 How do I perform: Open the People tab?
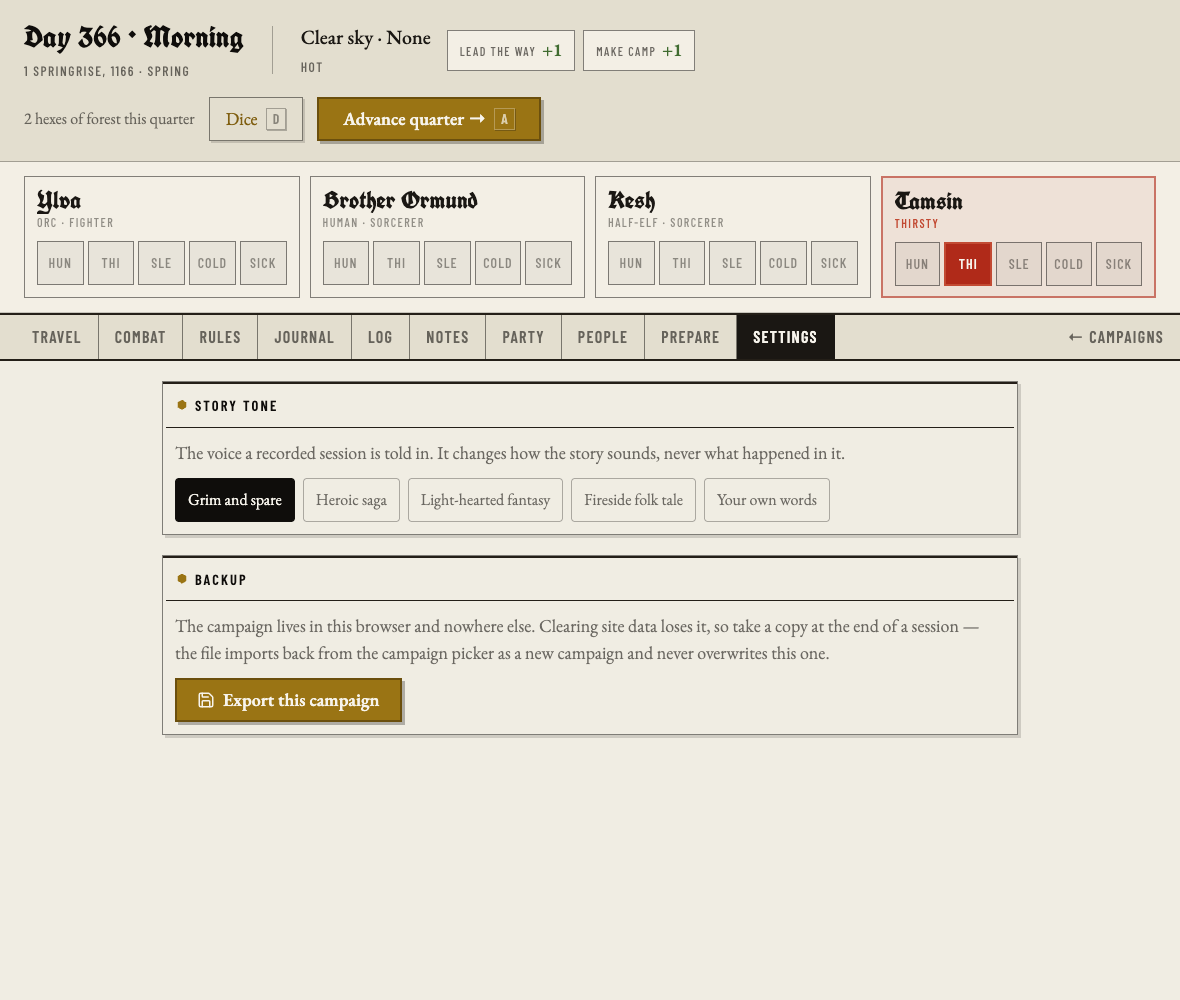603,337
